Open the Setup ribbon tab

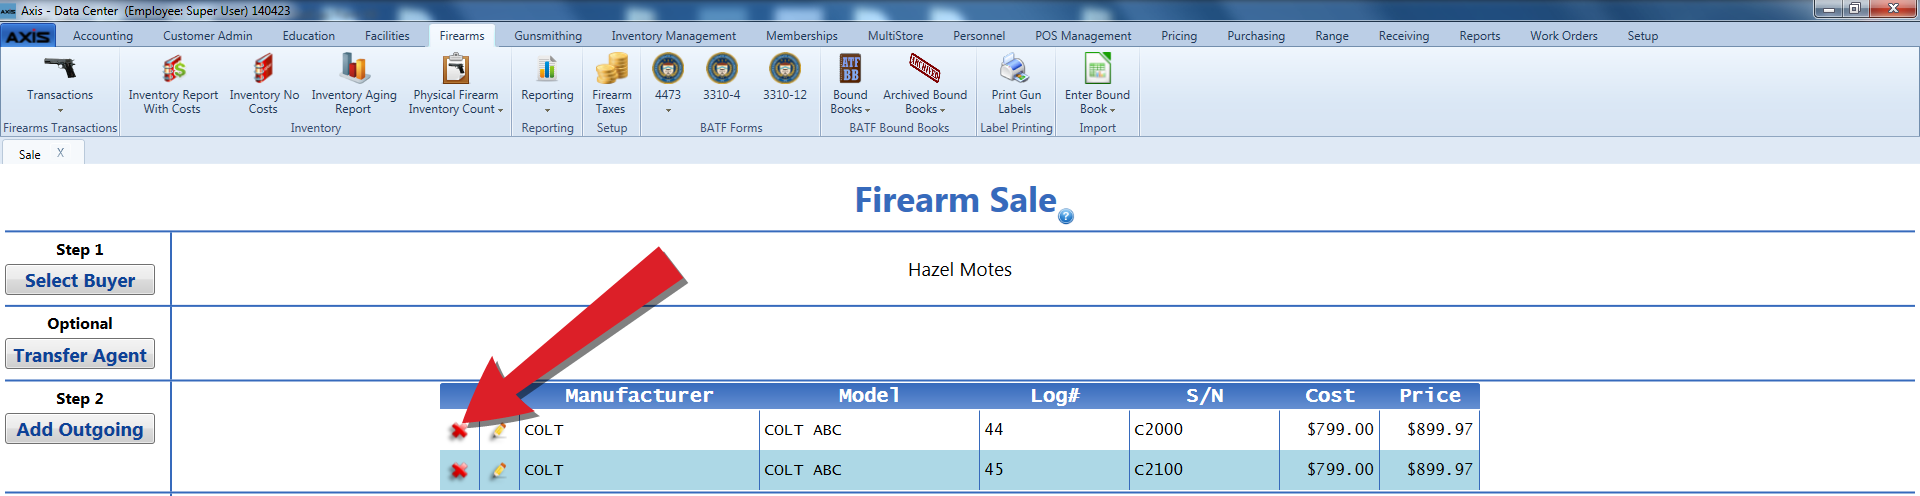pyautogui.click(x=1643, y=36)
